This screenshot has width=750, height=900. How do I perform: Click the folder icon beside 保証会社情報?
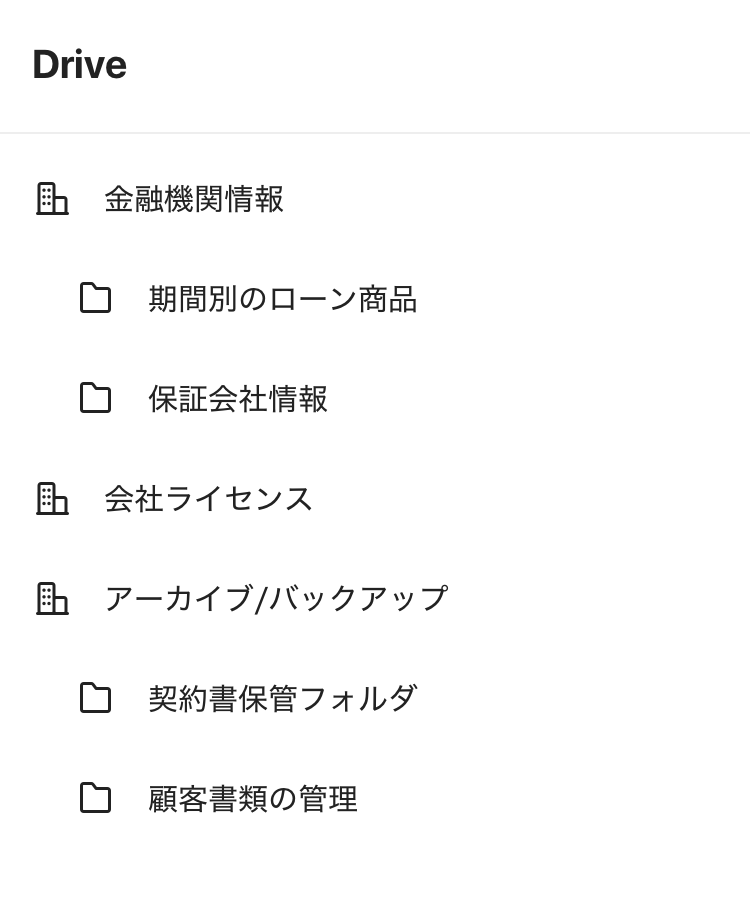pos(95,398)
